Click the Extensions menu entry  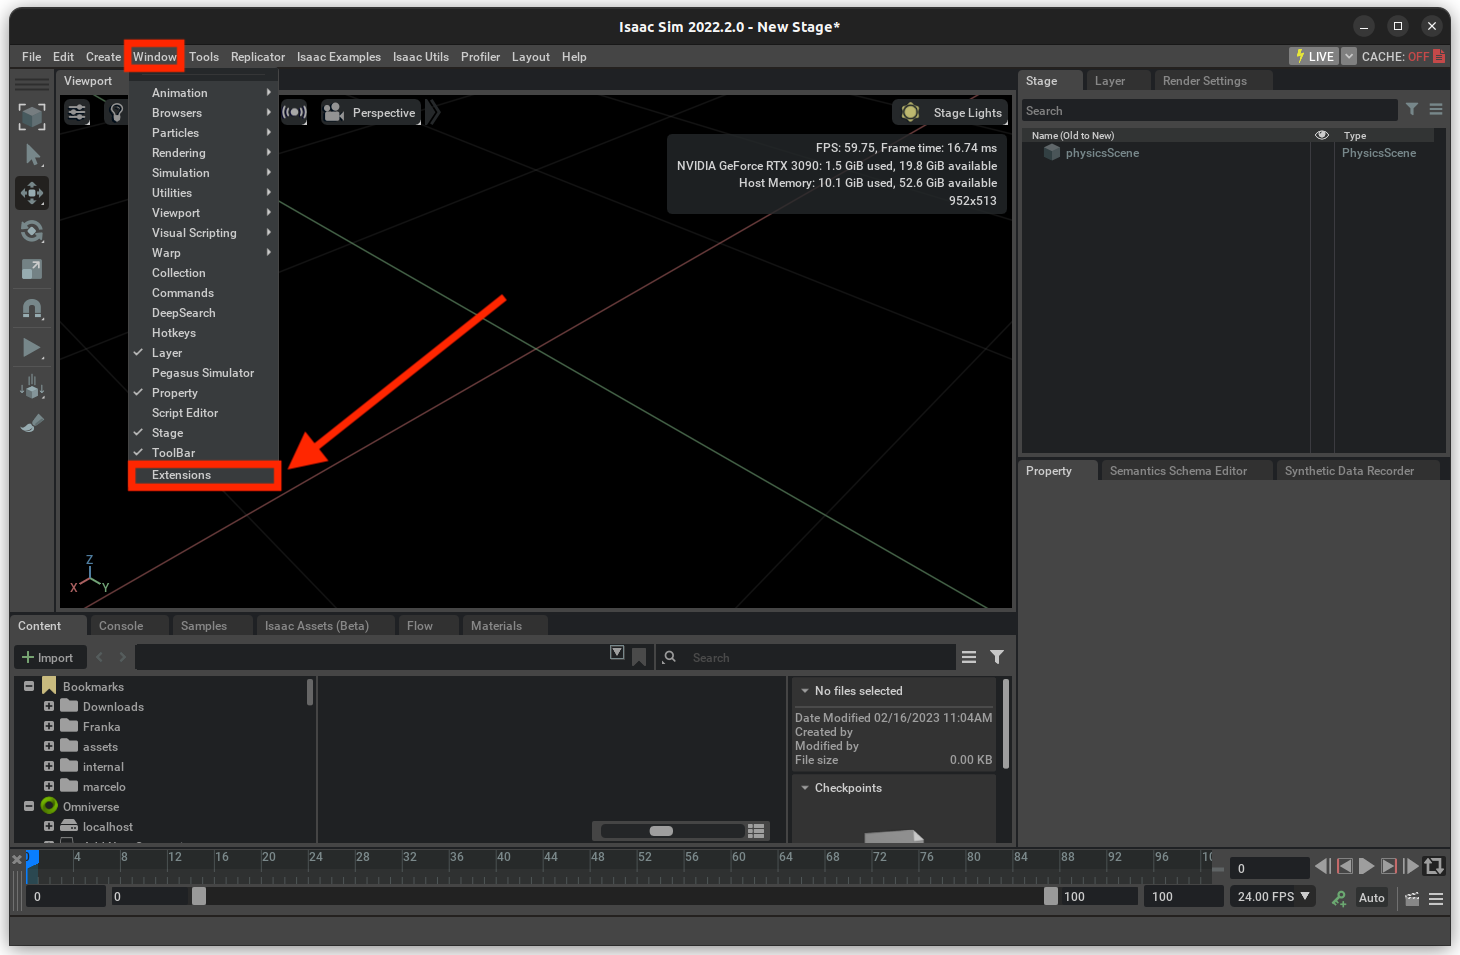click(x=181, y=475)
